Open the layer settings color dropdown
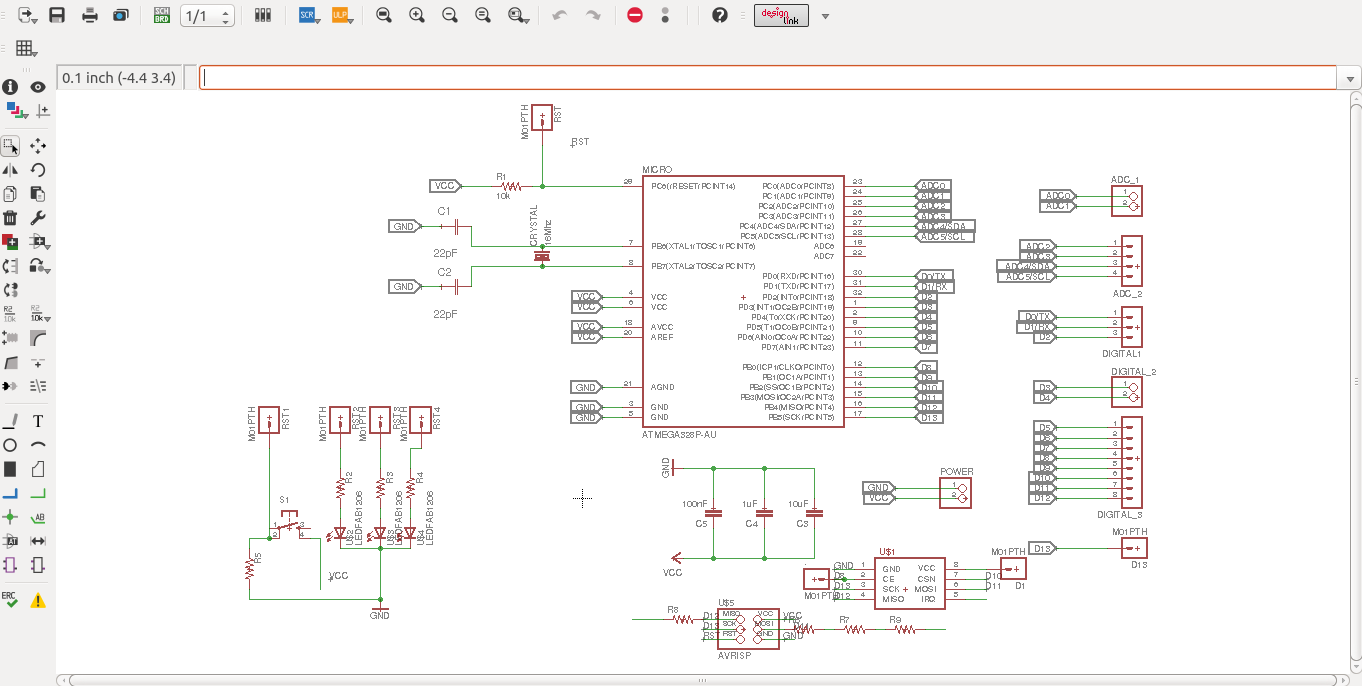 click(14, 110)
